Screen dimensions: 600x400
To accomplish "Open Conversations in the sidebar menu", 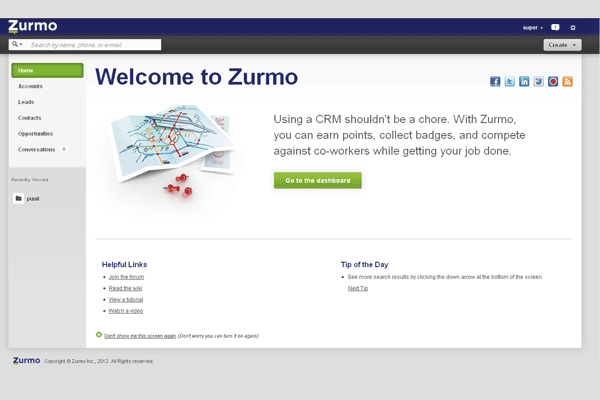I will pyautogui.click(x=36, y=149).
